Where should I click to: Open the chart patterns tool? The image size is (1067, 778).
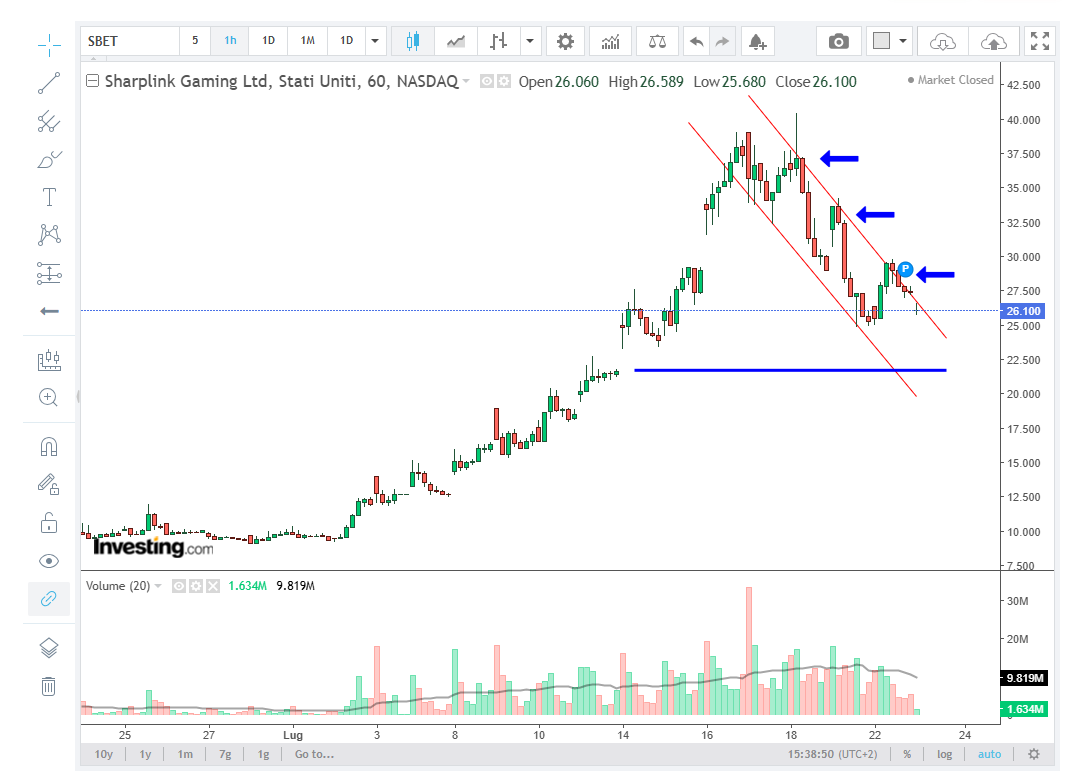point(49,235)
